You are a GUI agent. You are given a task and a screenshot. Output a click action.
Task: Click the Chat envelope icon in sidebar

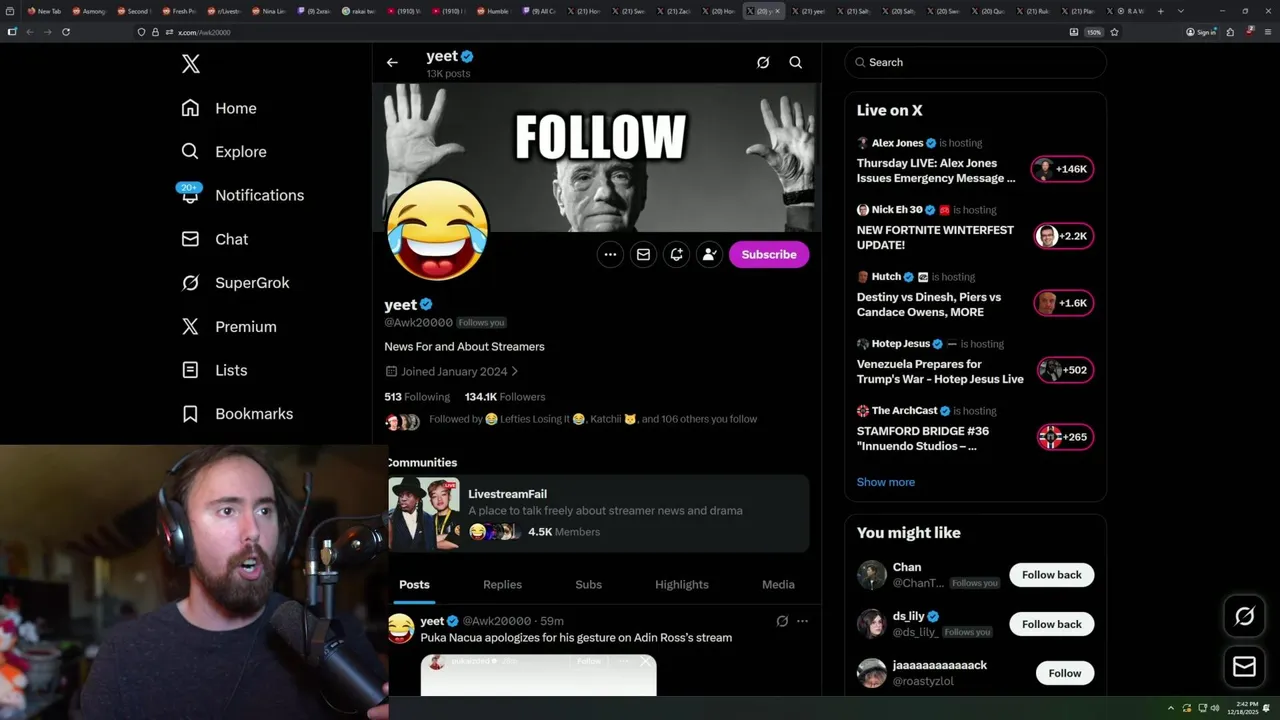pos(190,239)
